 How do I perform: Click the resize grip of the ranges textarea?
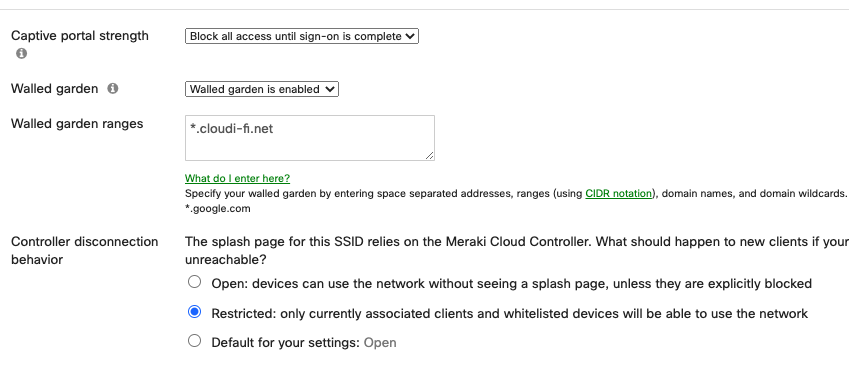pyautogui.click(x=429, y=155)
